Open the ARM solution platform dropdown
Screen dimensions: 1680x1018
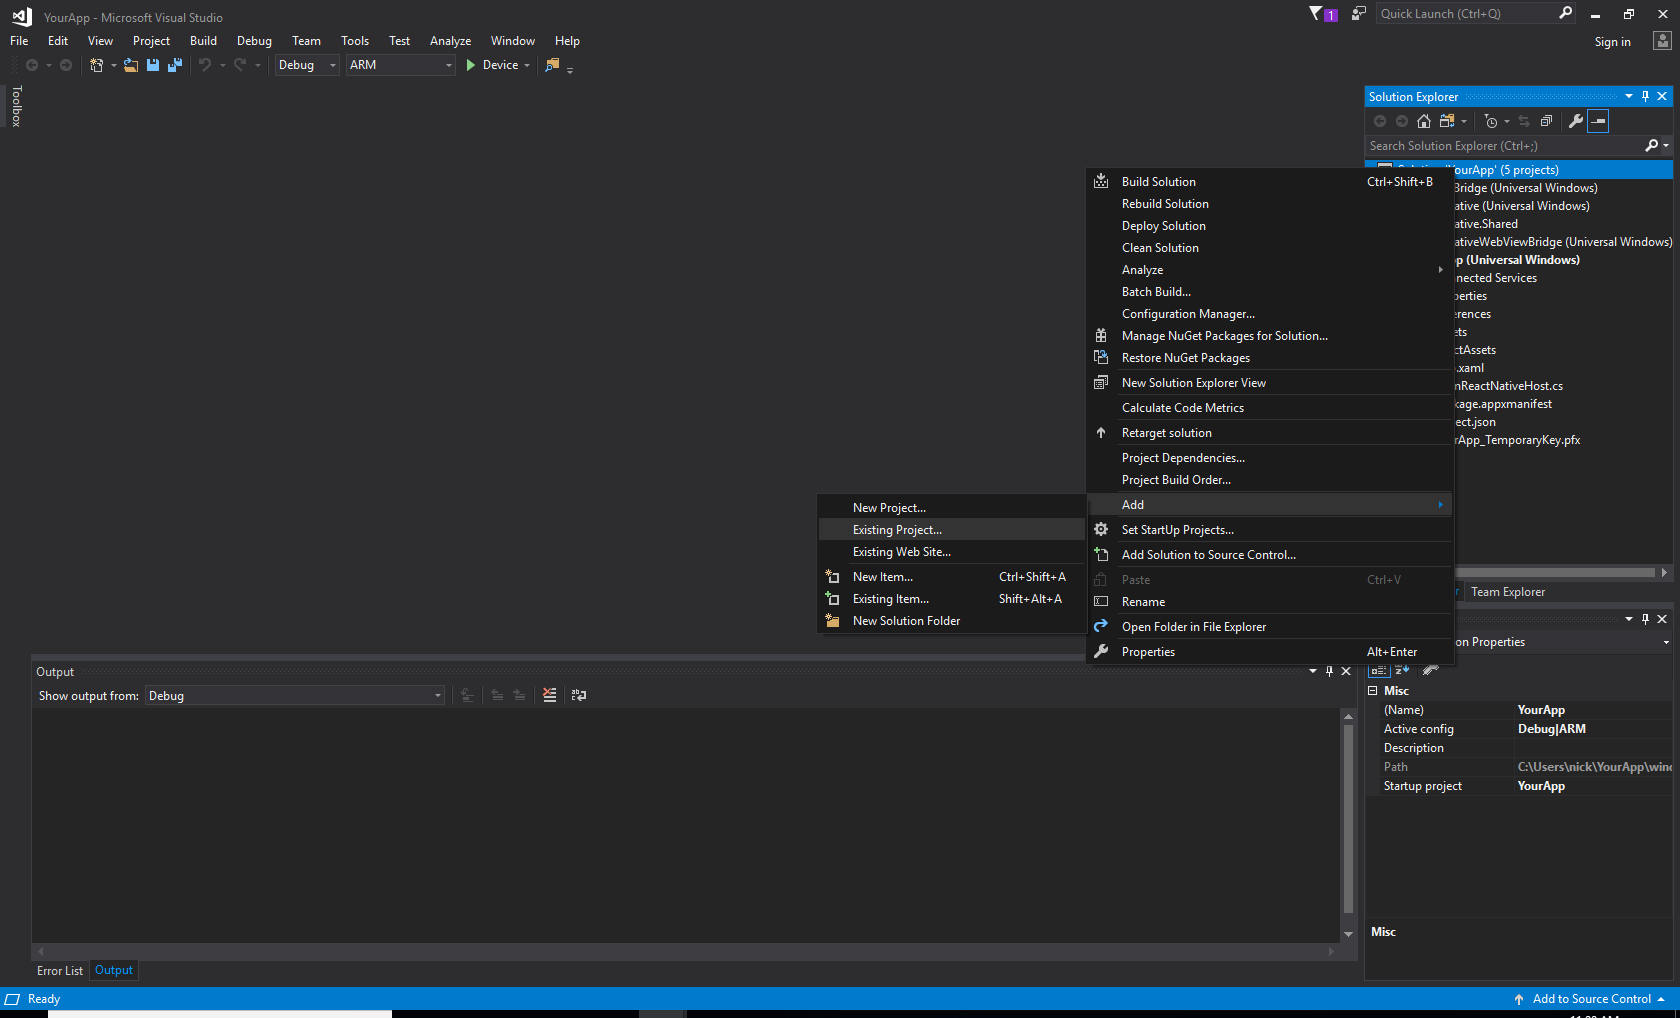pyautogui.click(x=400, y=65)
